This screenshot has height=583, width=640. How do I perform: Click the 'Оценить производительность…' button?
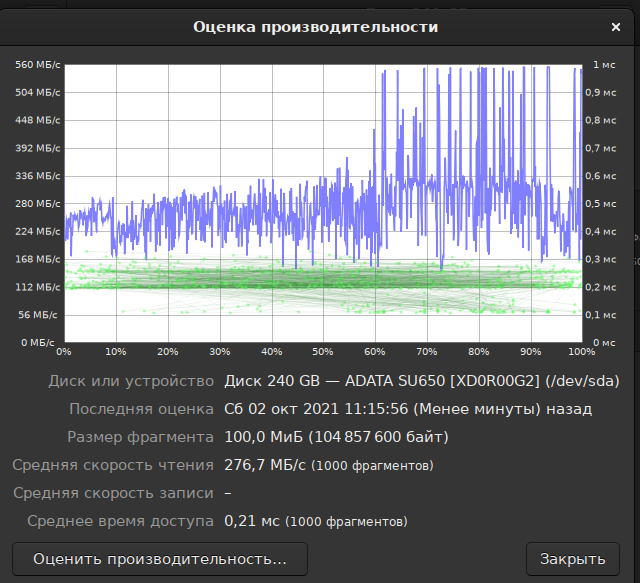tap(160, 559)
